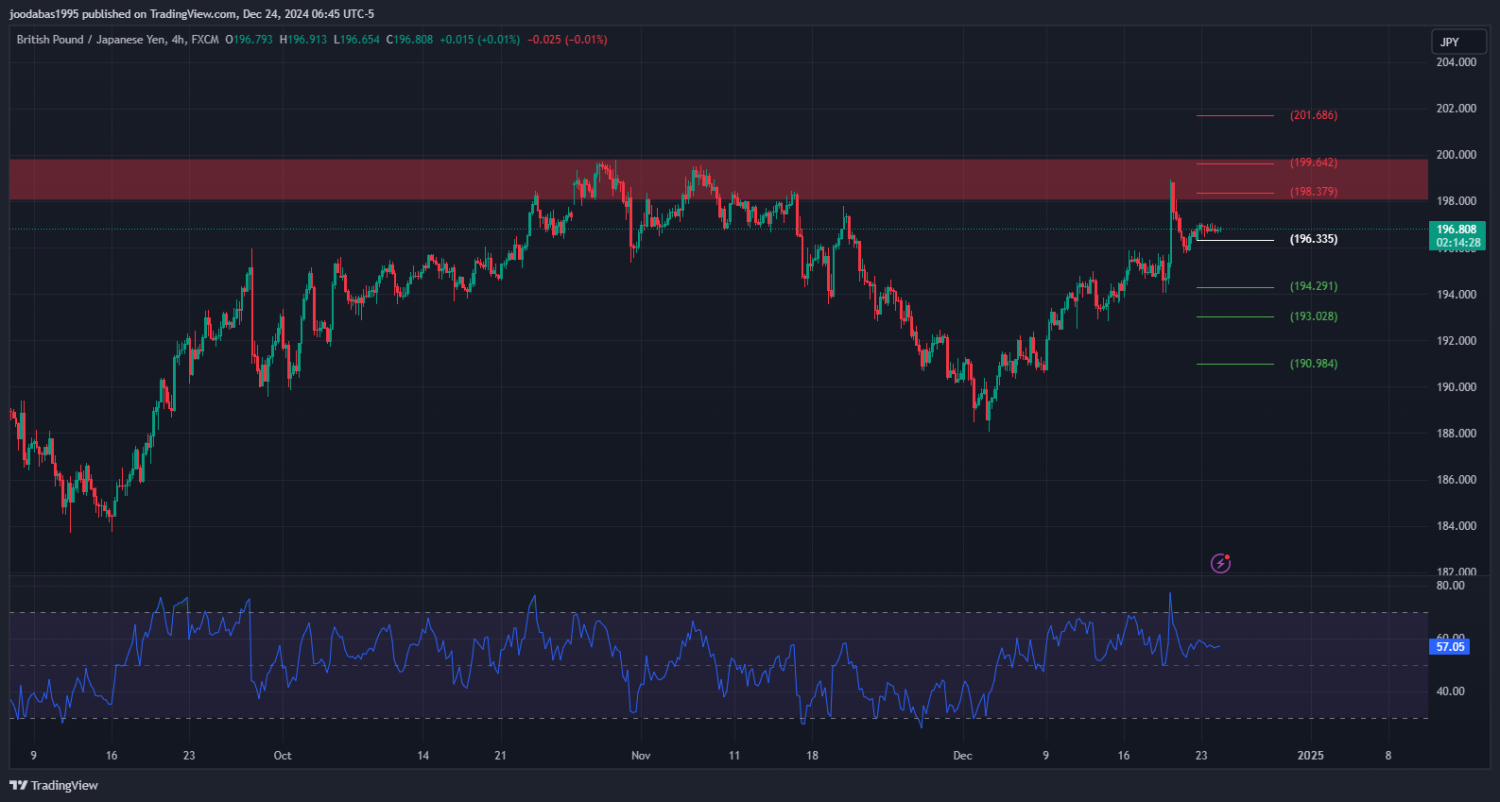Select the 196.808 current price label
Image resolution: width=1500 pixels, height=802 pixels.
coord(1459,229)
